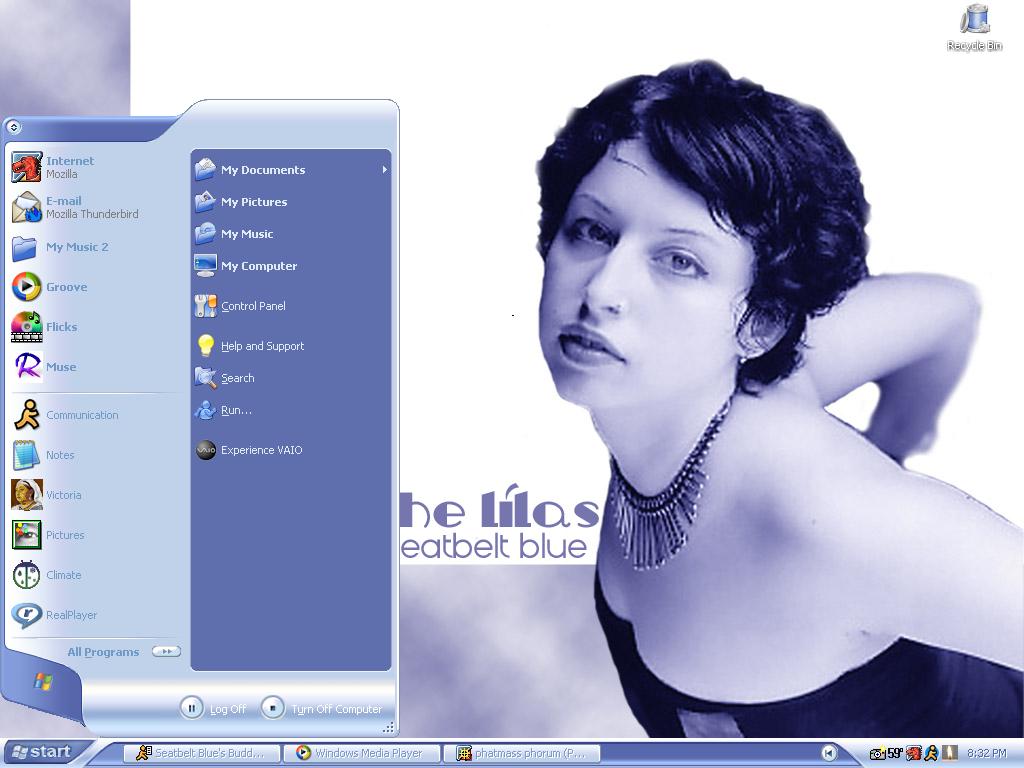Select the My Pictures menu entry label
The width and height of the screenshot is (1024, 768).
point(254,202)
